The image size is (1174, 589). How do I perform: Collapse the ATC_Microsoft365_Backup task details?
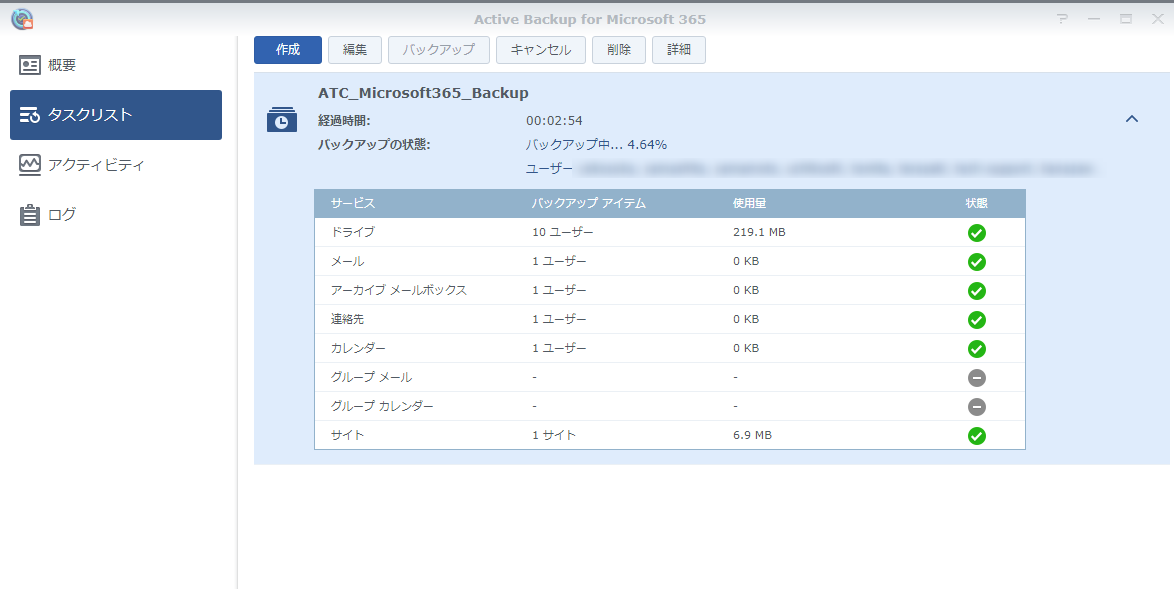1132,119
